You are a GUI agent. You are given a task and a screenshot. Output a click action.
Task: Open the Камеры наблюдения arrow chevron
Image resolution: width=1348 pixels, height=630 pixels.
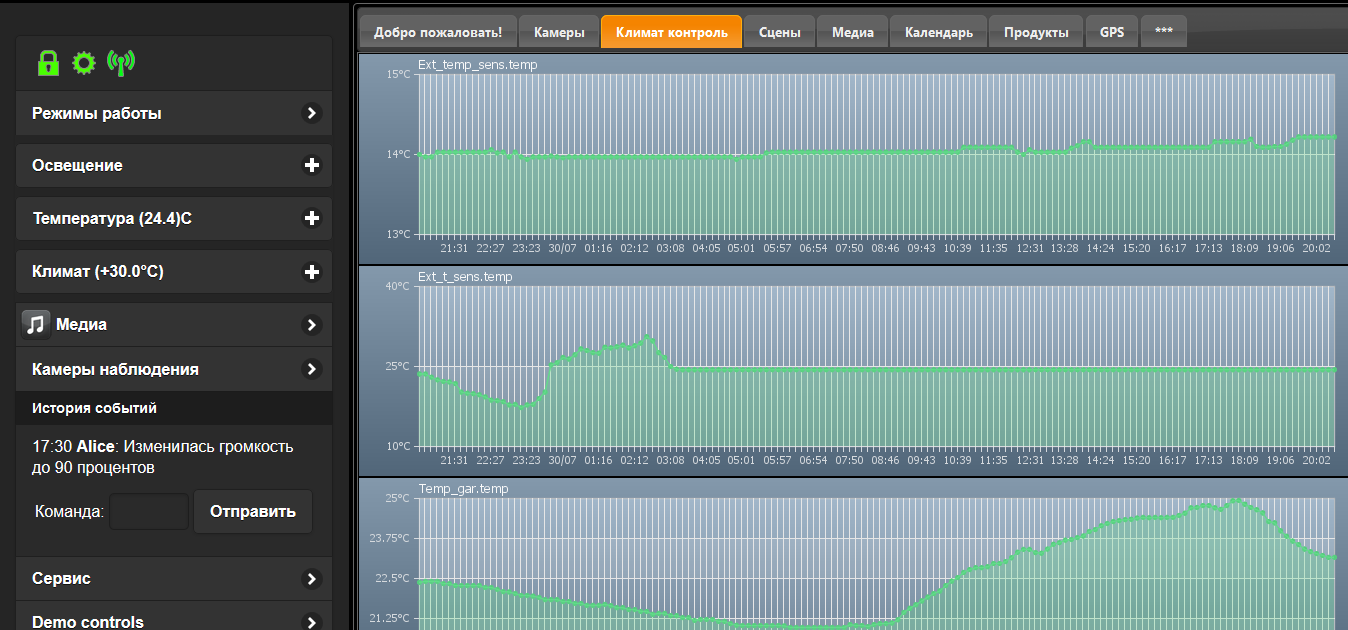coord(312,369)
